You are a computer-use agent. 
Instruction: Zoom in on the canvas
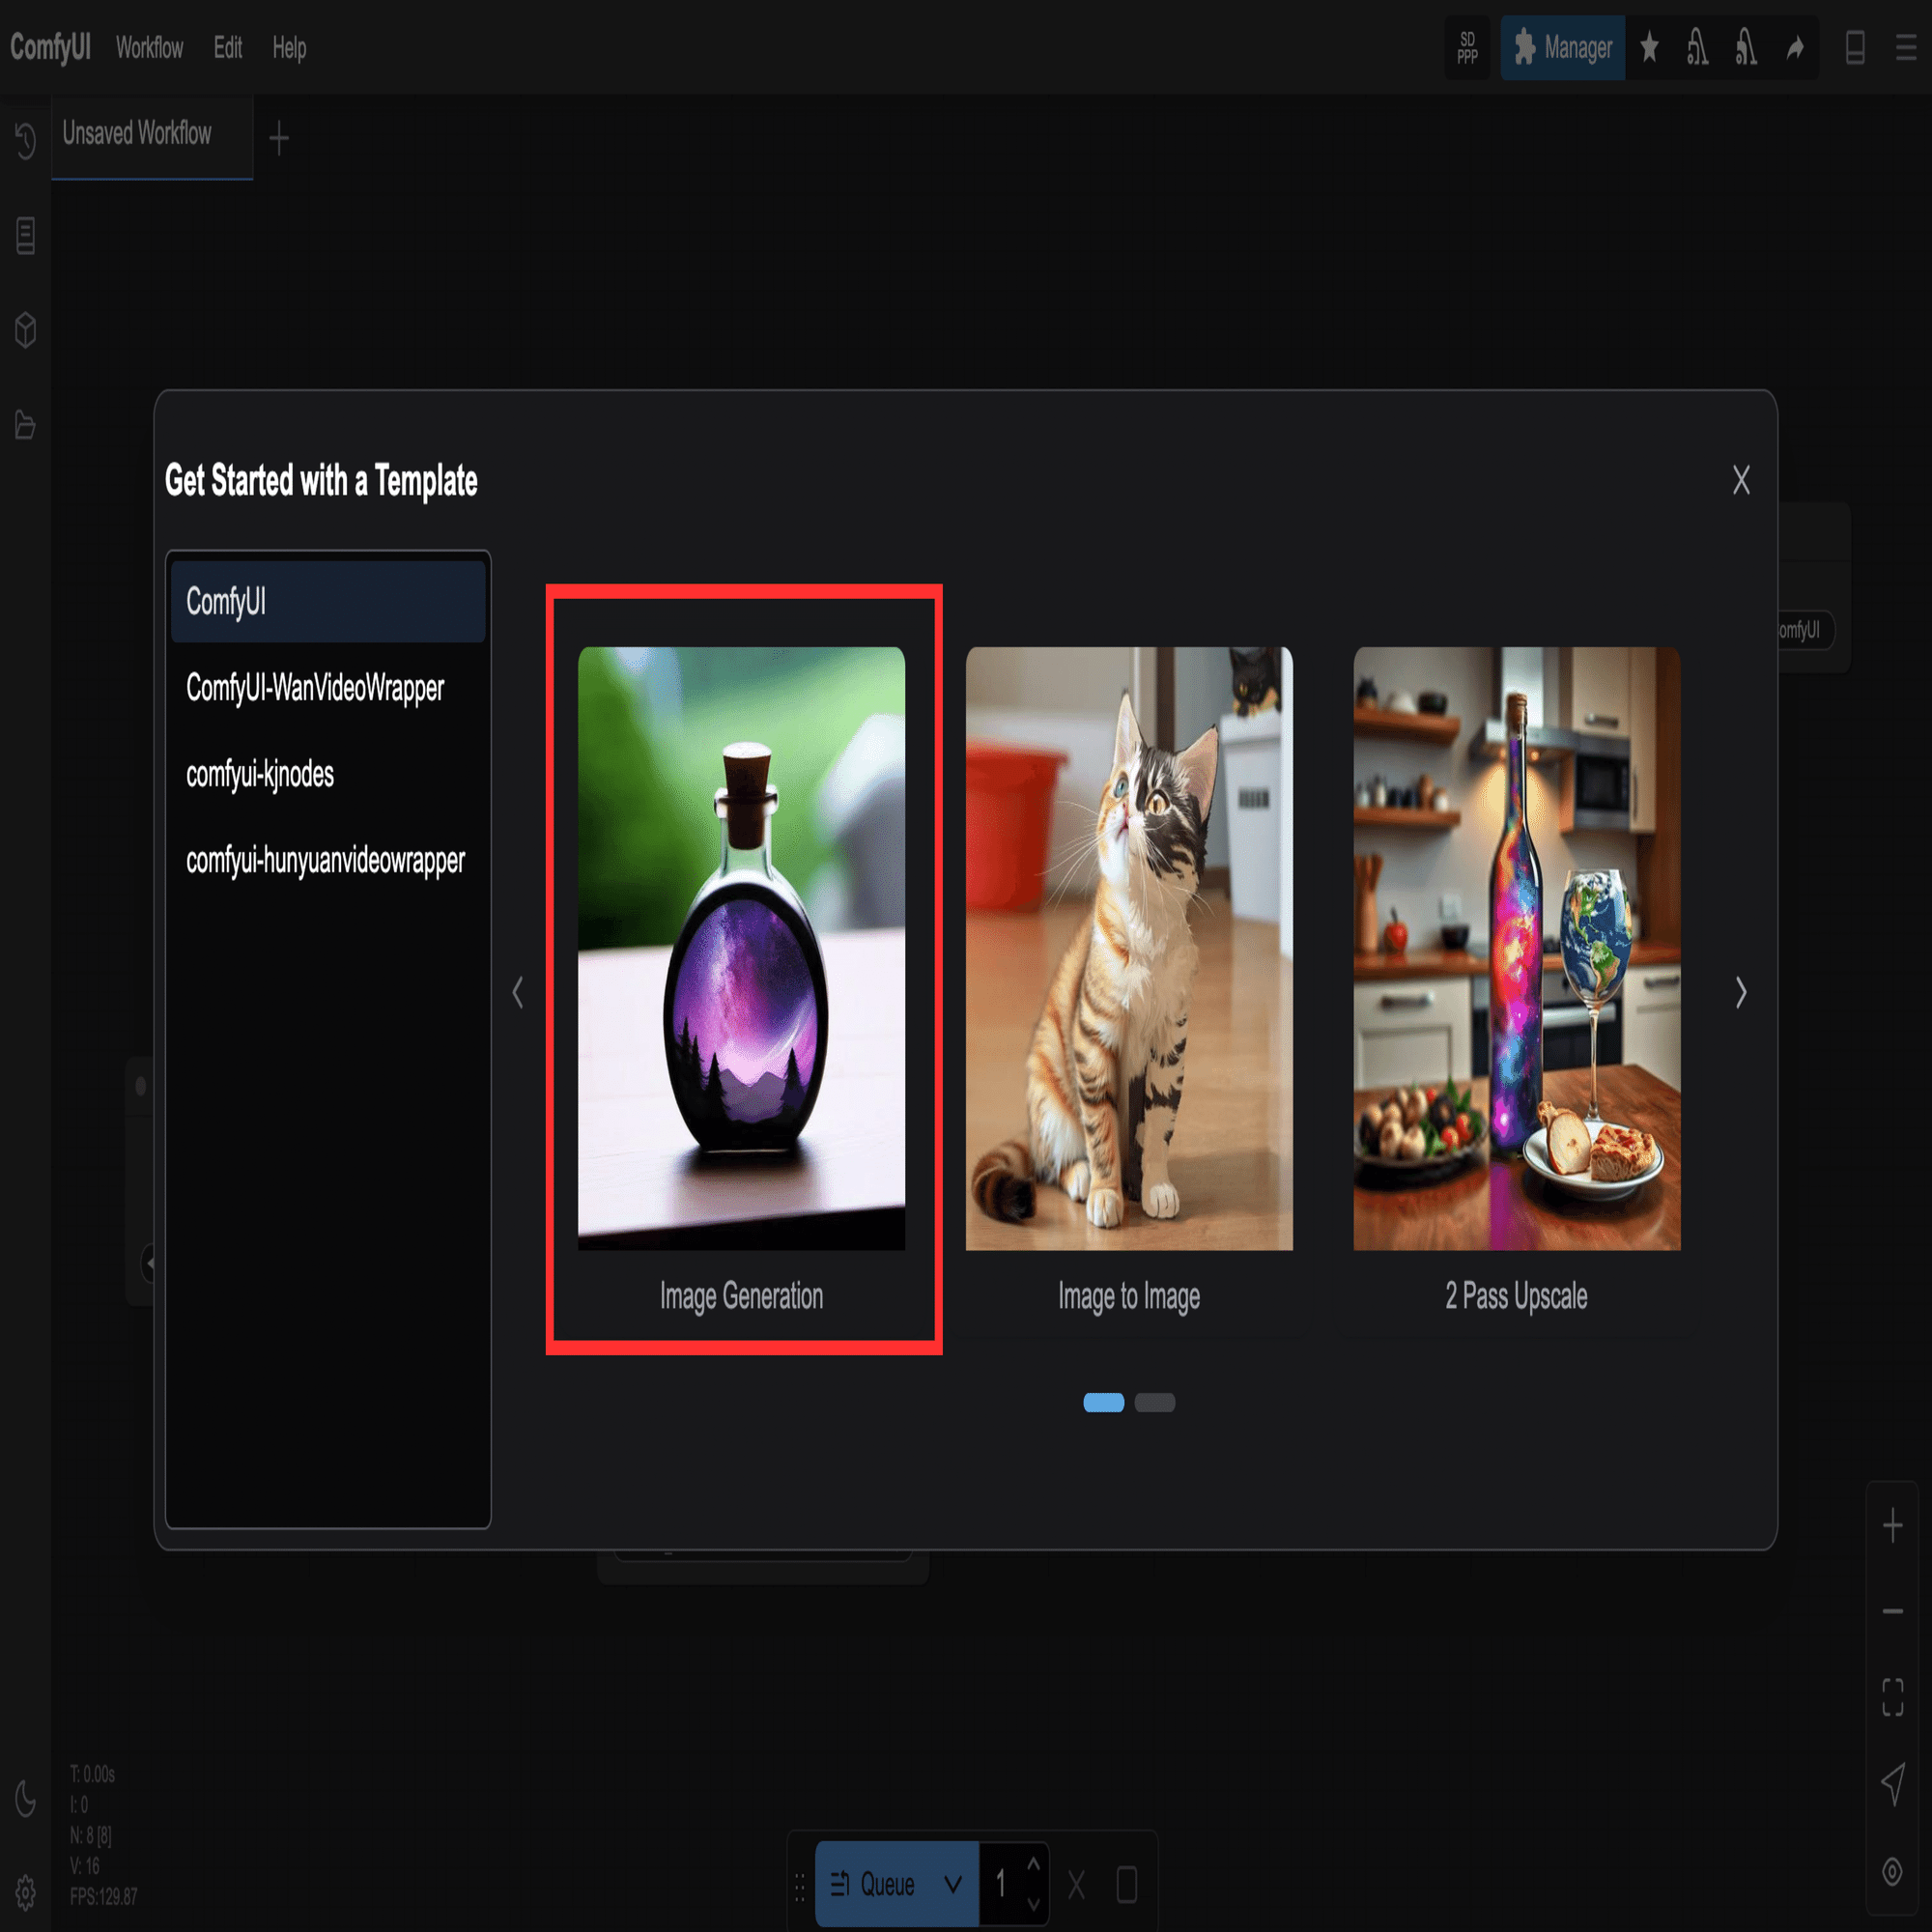click(1892, 1525)
